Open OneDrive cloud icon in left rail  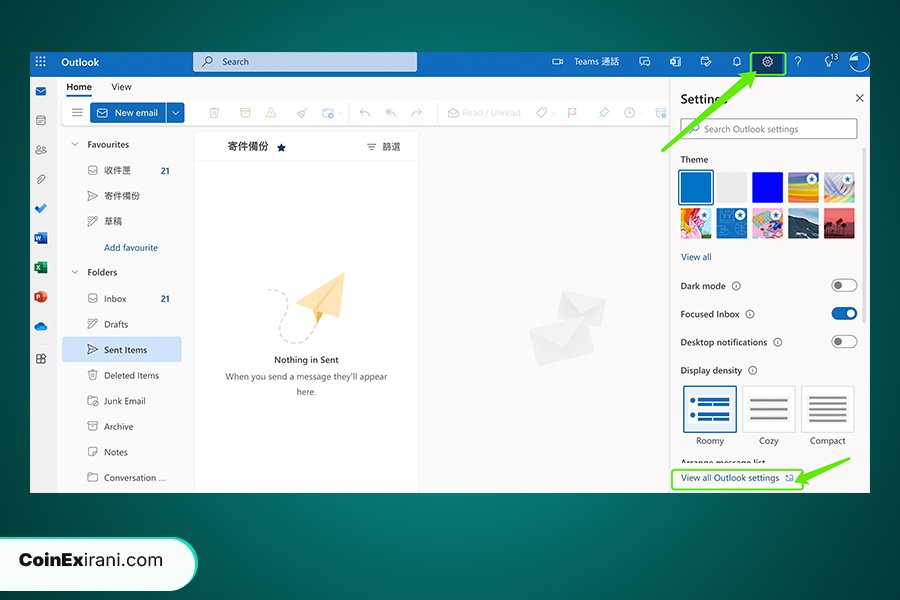(x=41, y=326)
